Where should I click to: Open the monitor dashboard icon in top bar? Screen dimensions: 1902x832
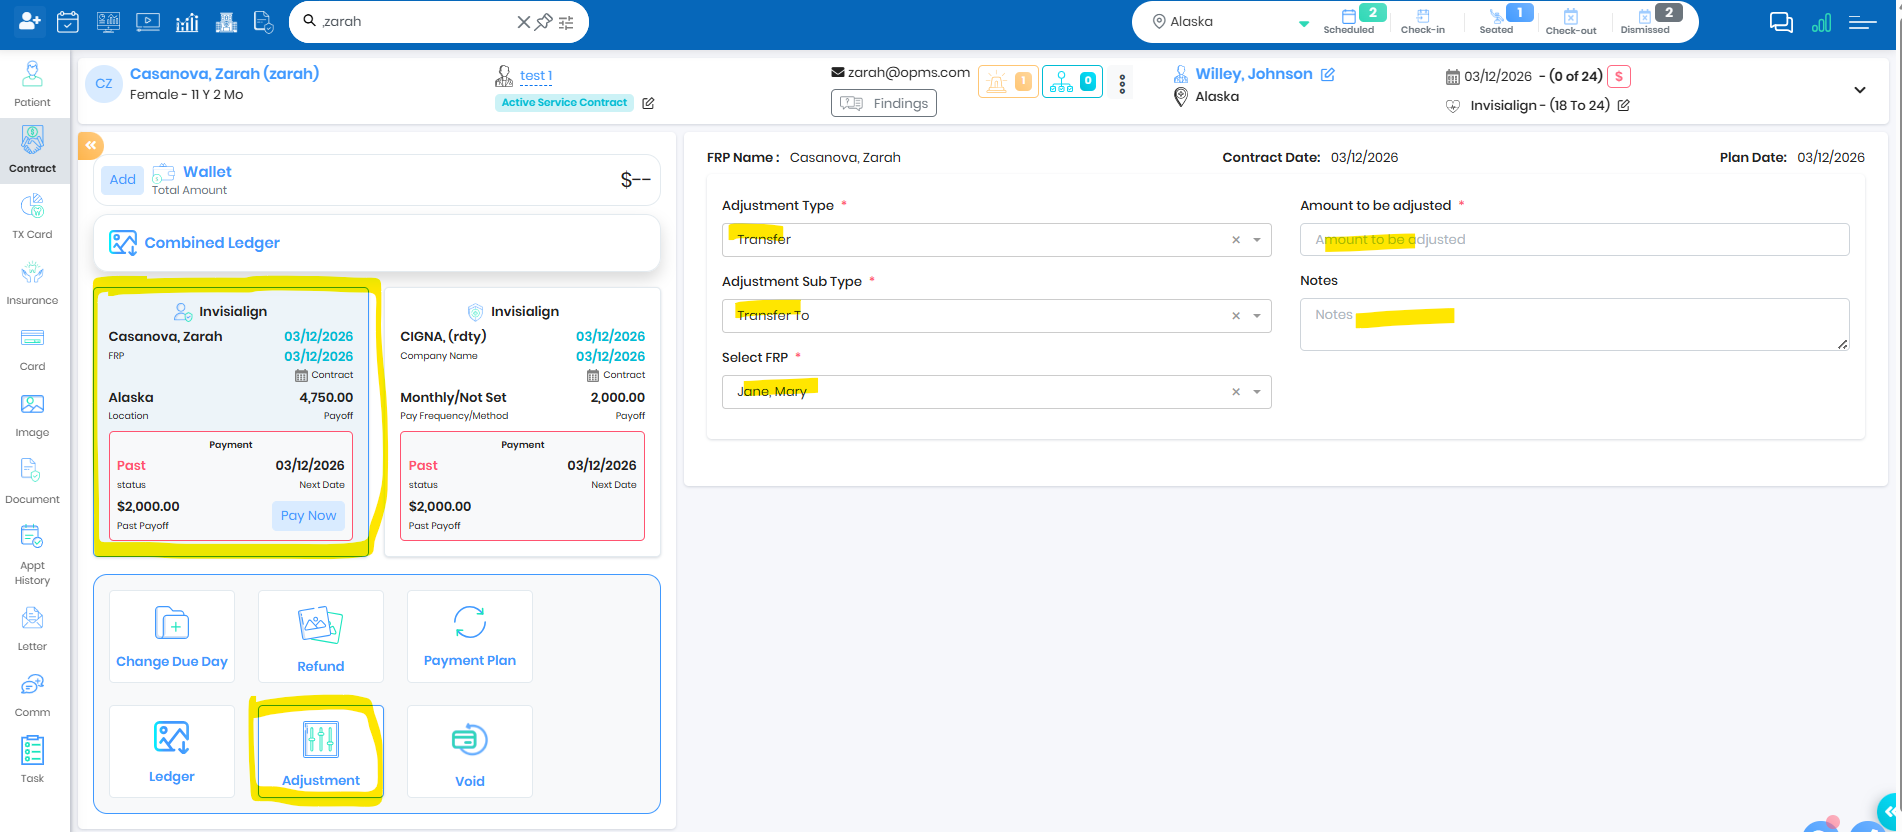(108, 21)
